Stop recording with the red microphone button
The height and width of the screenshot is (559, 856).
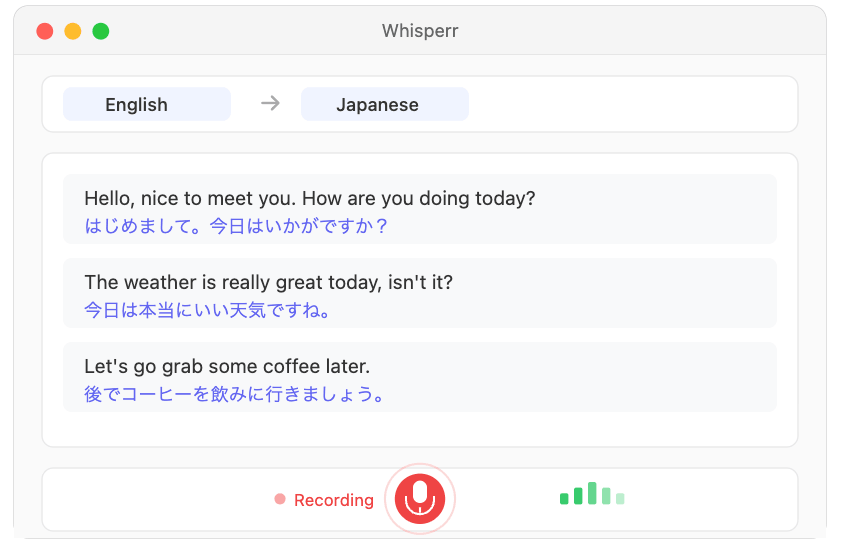pyautogui.click(x=419, y=499)
